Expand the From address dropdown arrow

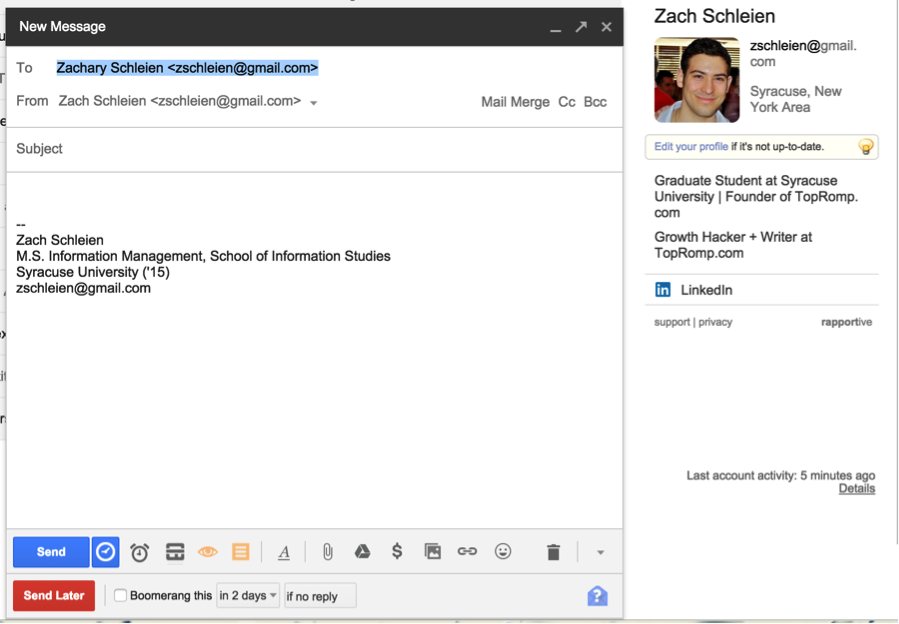pos(314,103)
